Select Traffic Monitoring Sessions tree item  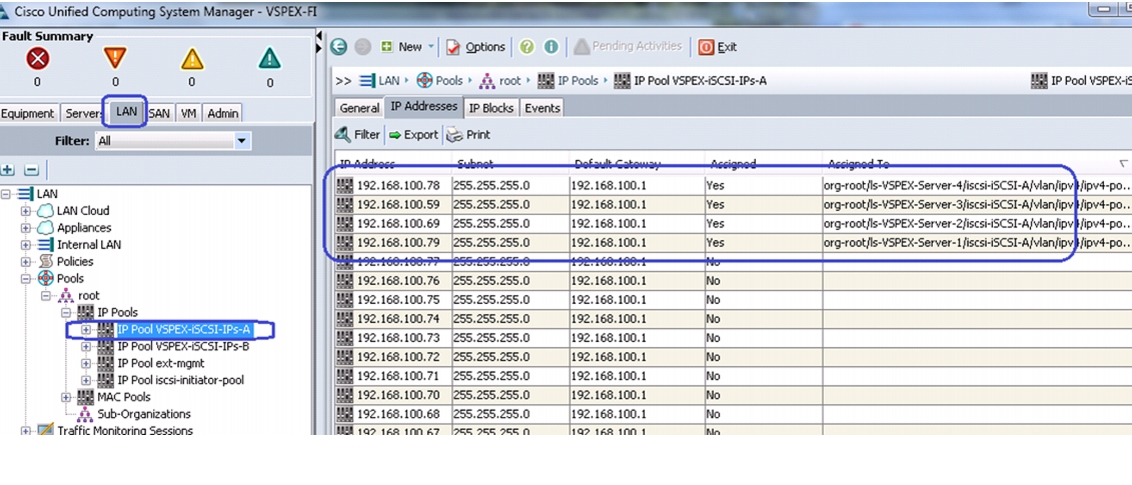point(125,431)
